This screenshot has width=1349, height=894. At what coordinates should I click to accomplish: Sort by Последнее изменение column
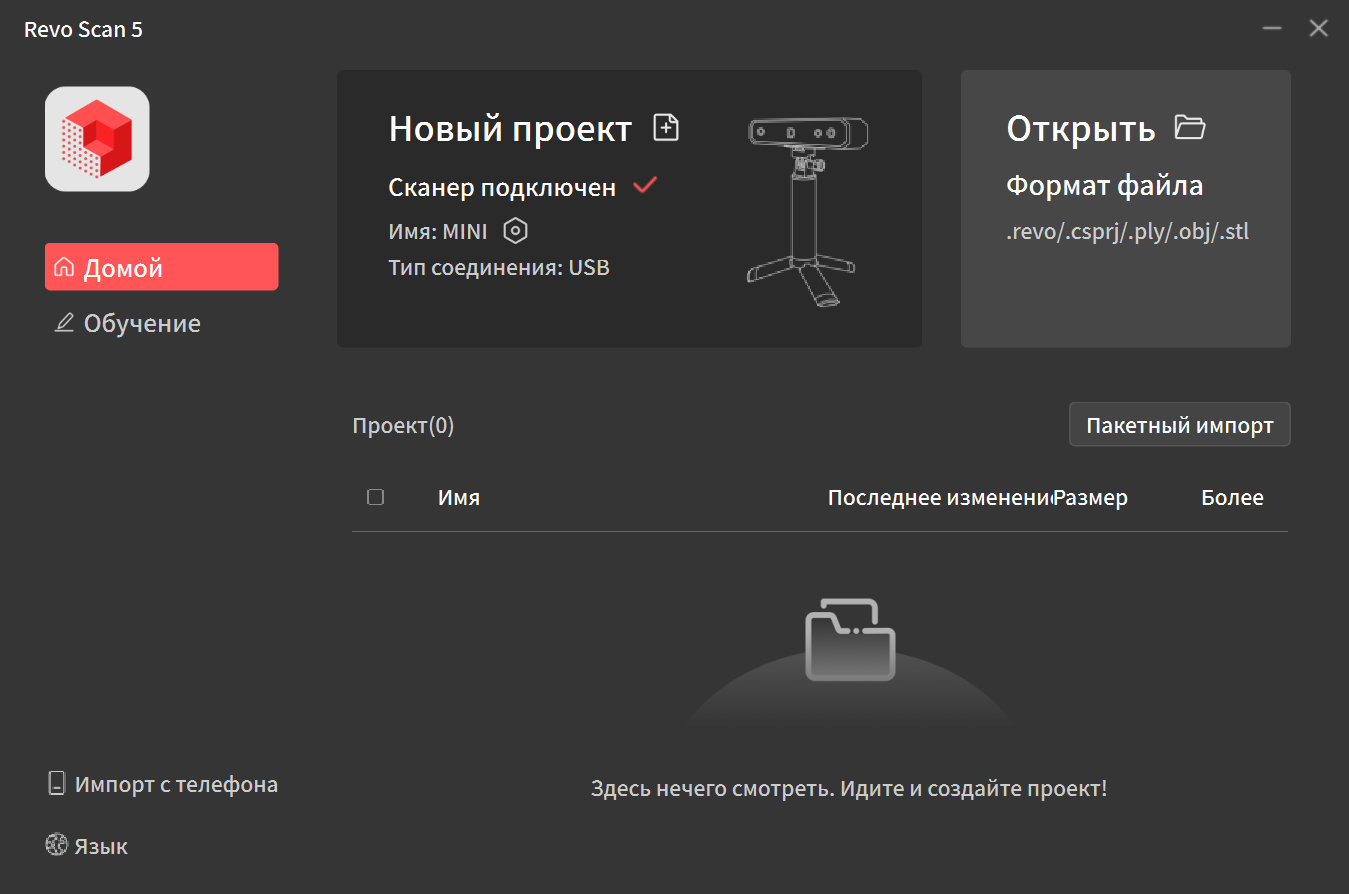[940, 497]
